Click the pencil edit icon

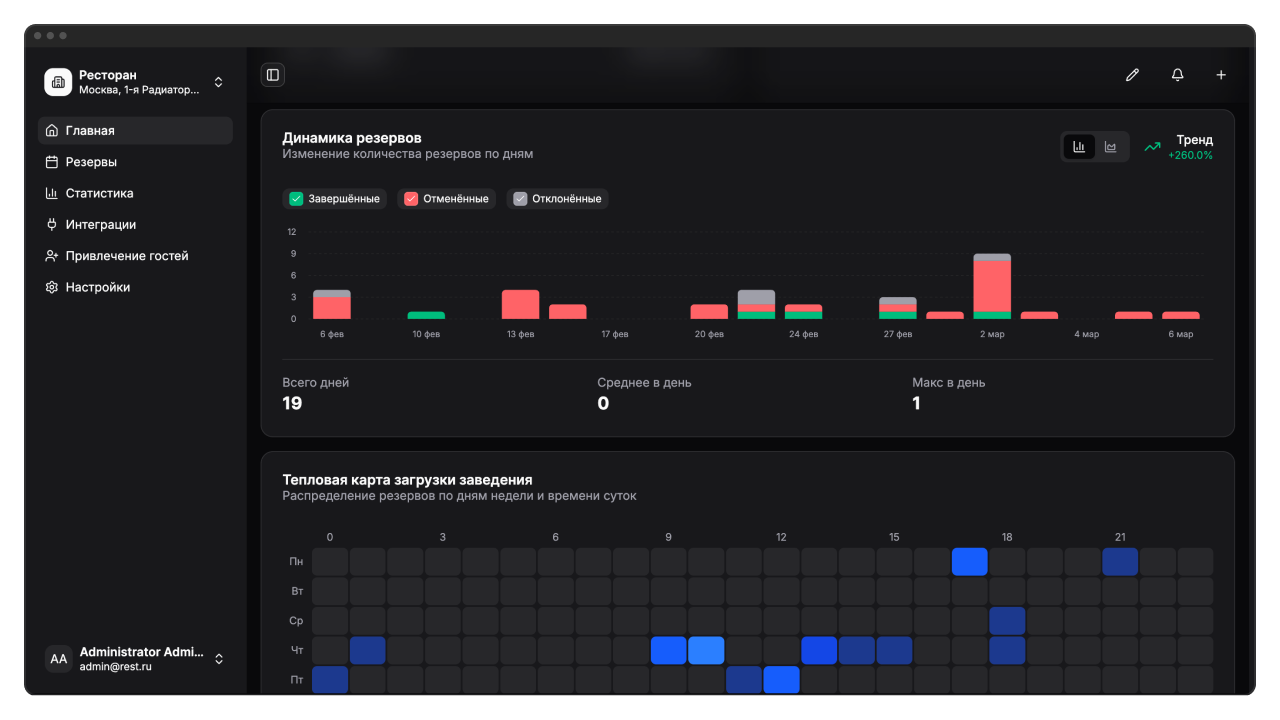(x=1132, y=75)
